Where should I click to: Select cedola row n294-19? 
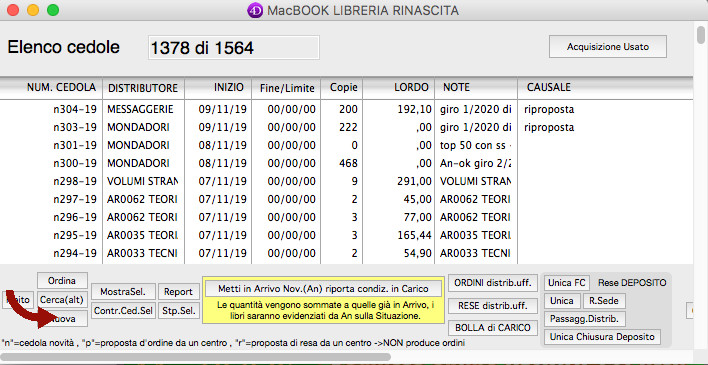point(346,253)
